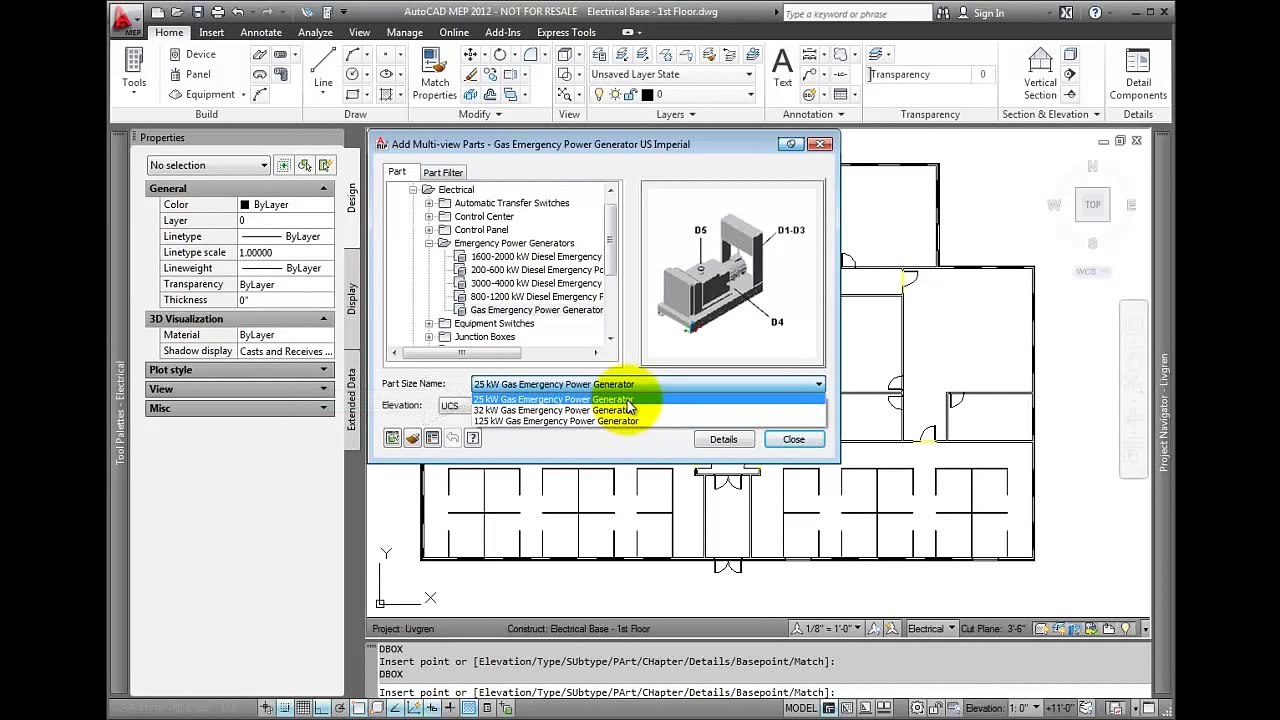Select the Gas Emergency Power Generator tree item

click(x=537, y=310)
